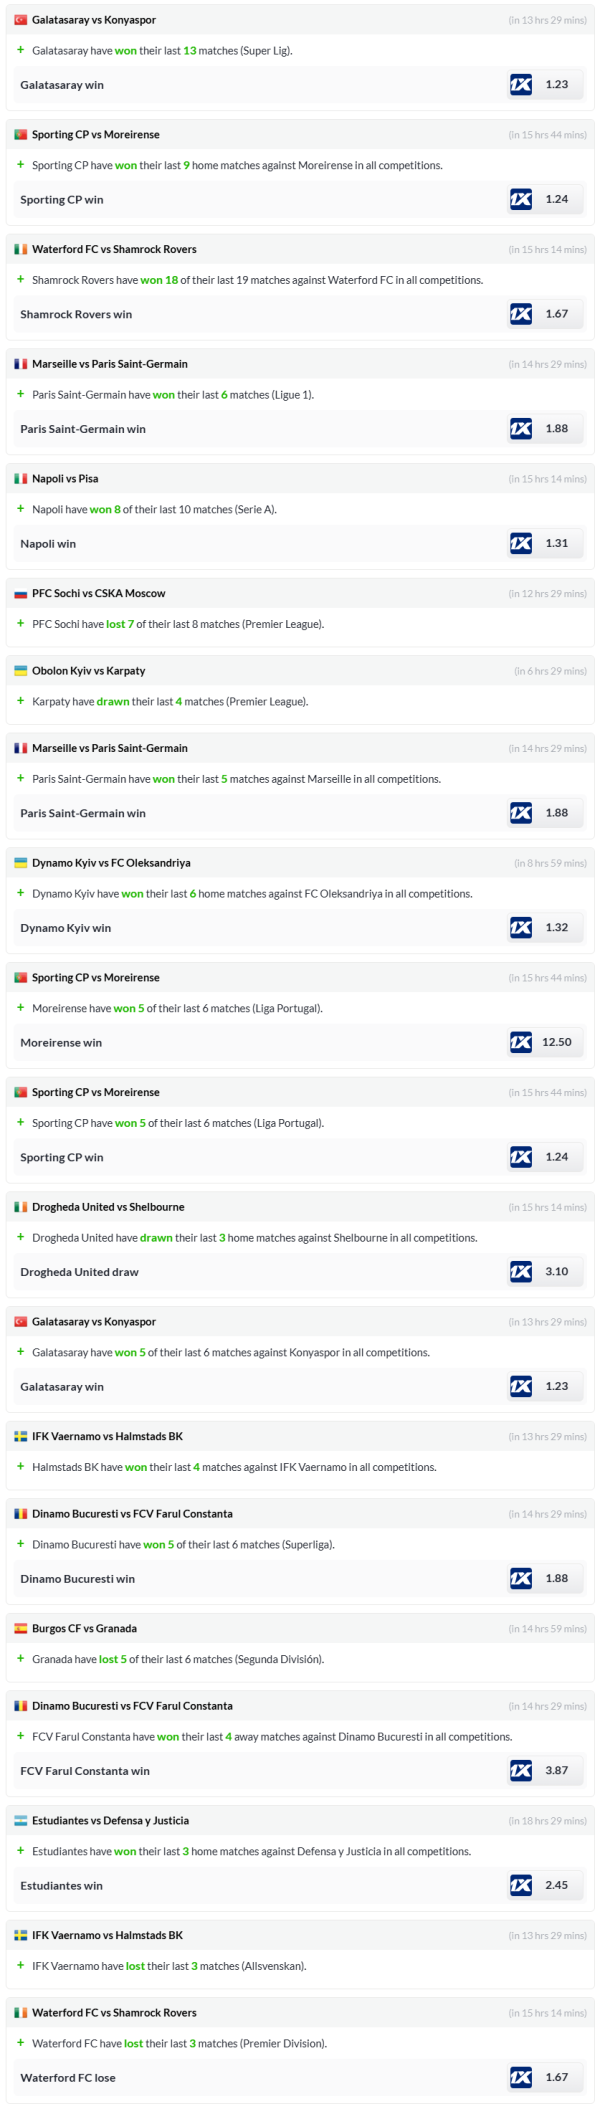This screenshot has height=2109, width=600.
Task: Click the 1X bookmaker icon beside odds 12.50
Action: [x=520, y=1042]
